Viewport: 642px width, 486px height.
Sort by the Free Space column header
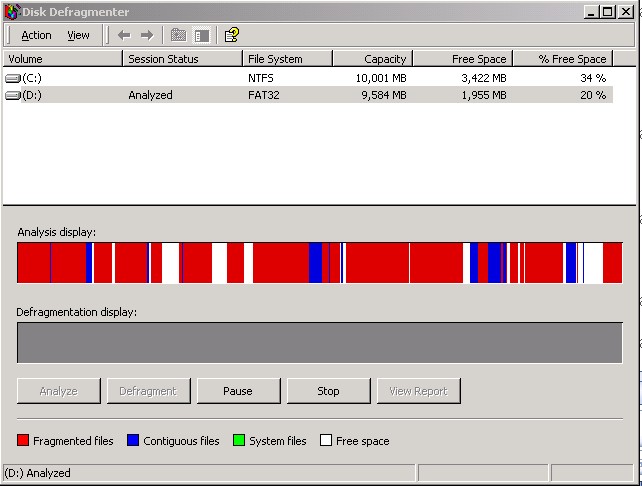[x=463, y=59]
